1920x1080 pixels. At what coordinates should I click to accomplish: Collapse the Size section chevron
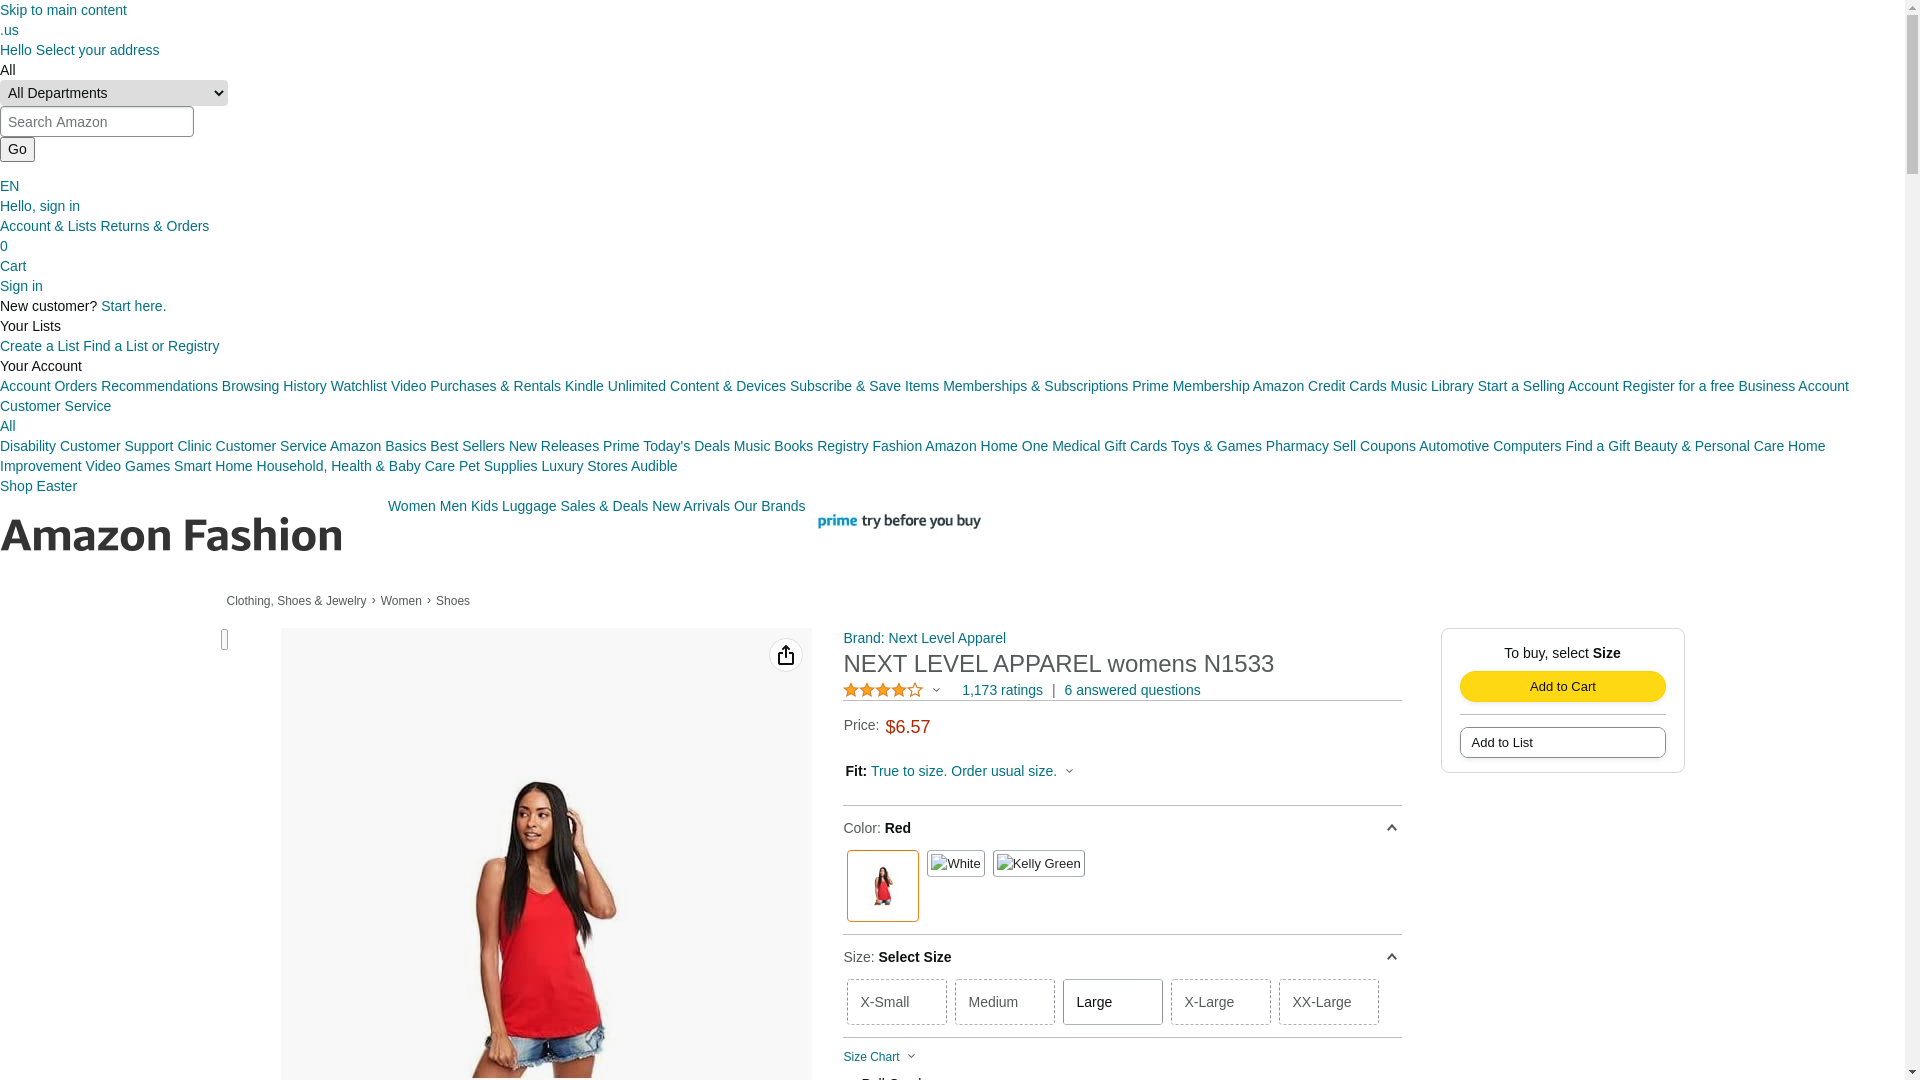point(1391,957)
